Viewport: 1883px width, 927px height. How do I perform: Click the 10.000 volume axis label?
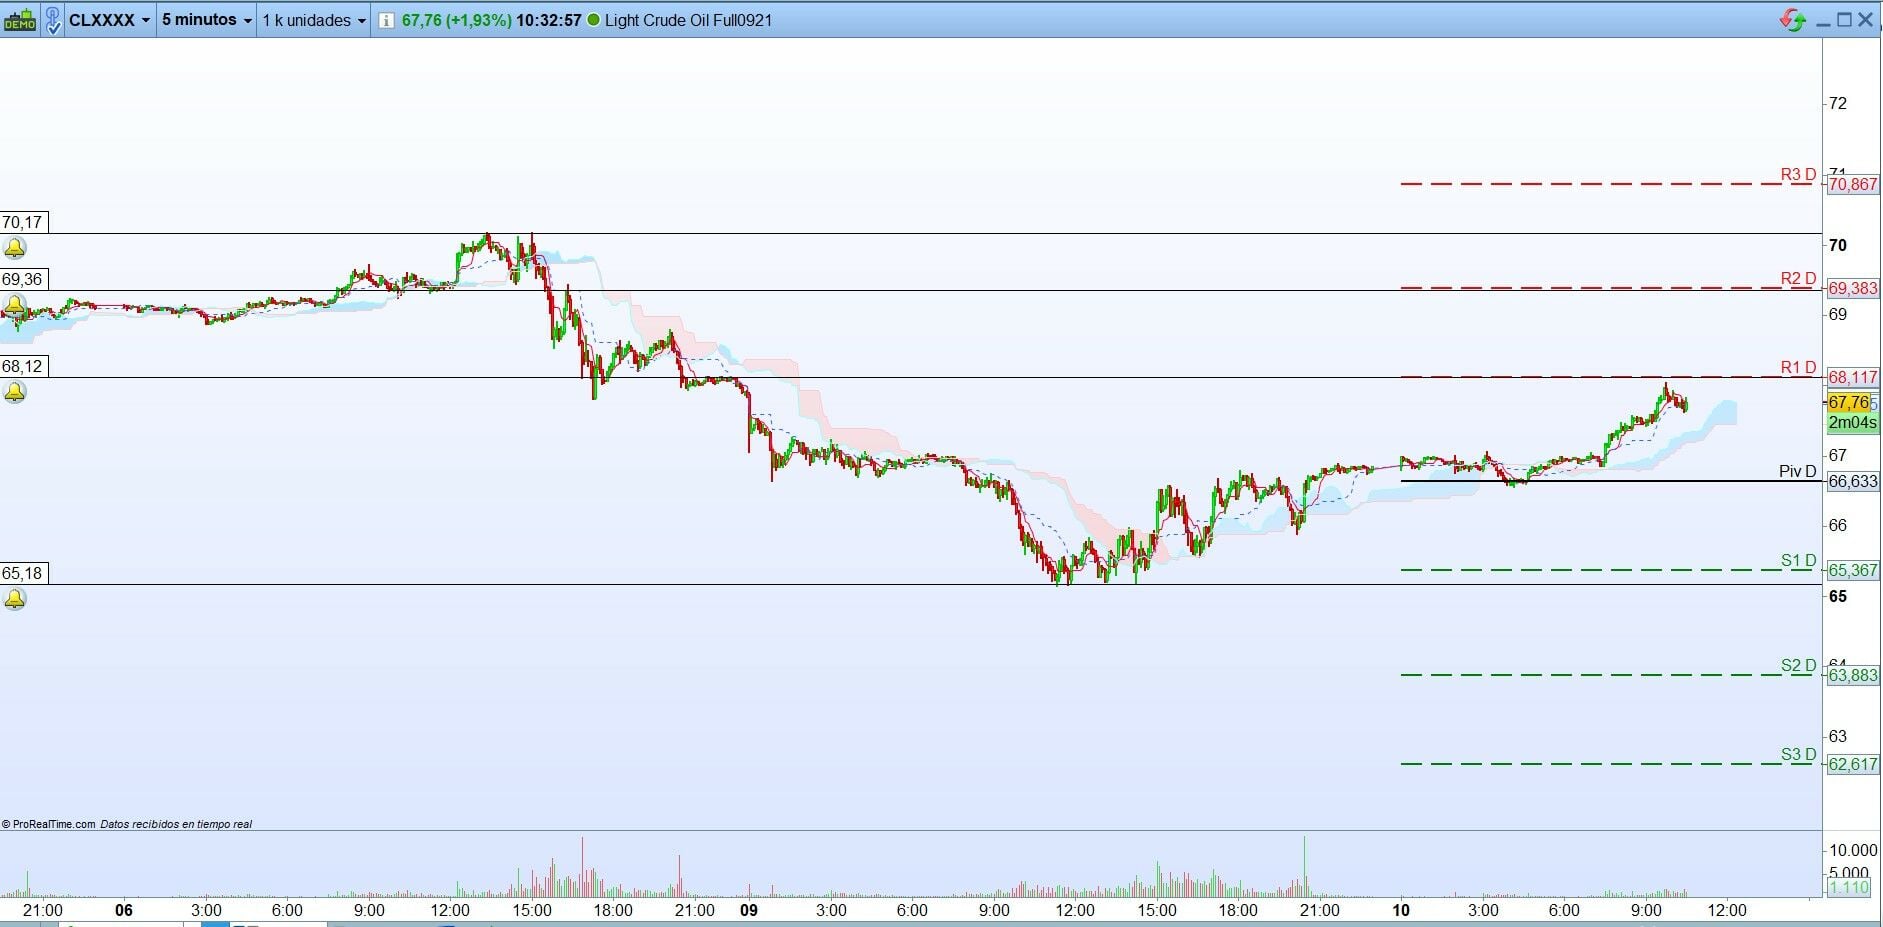[x=1853, y=850]
